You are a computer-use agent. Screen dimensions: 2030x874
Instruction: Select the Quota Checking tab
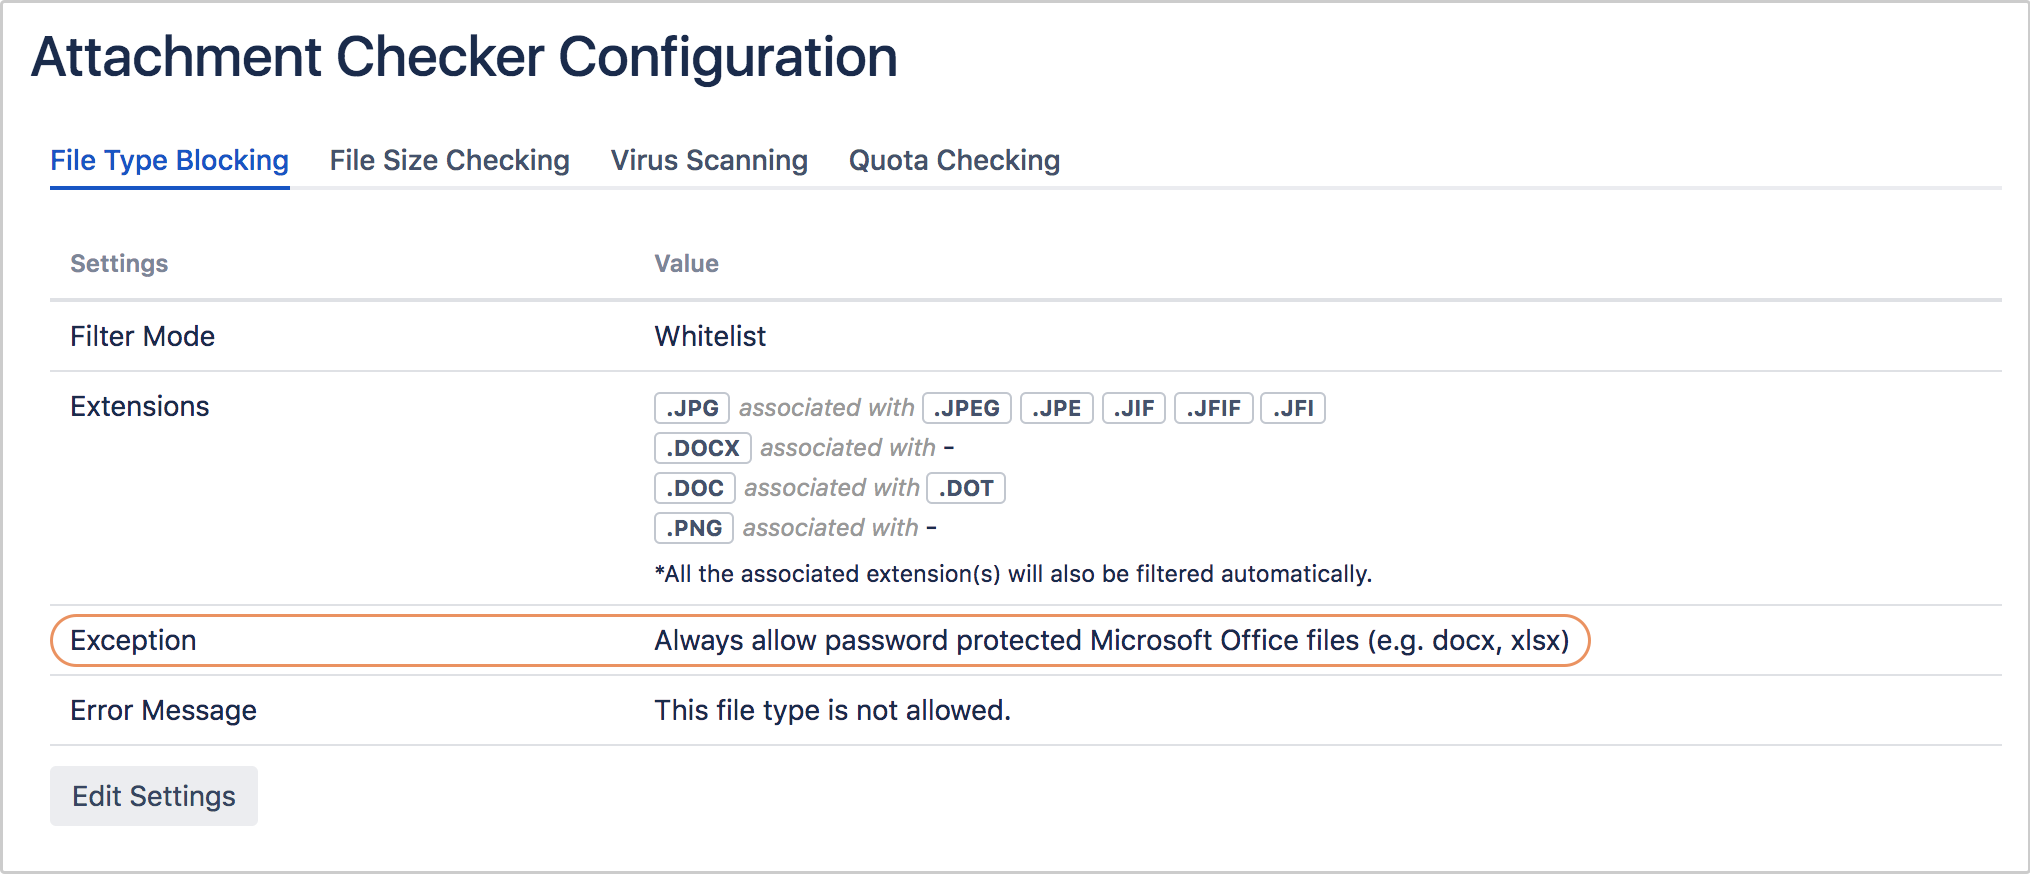(x=953, y=160)
